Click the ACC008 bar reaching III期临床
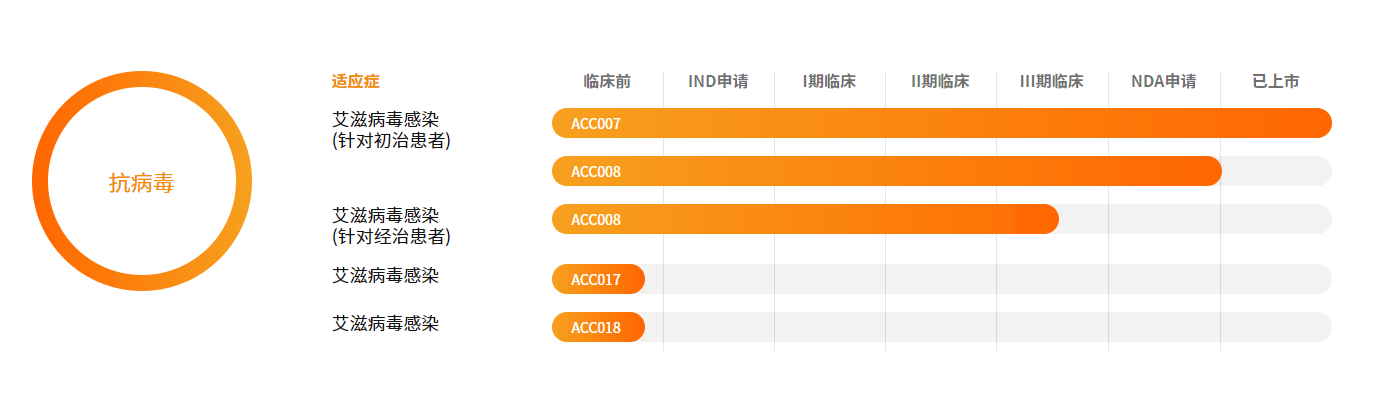The width and height of the screenshot is (1384, 394). (x=805, y=219)
